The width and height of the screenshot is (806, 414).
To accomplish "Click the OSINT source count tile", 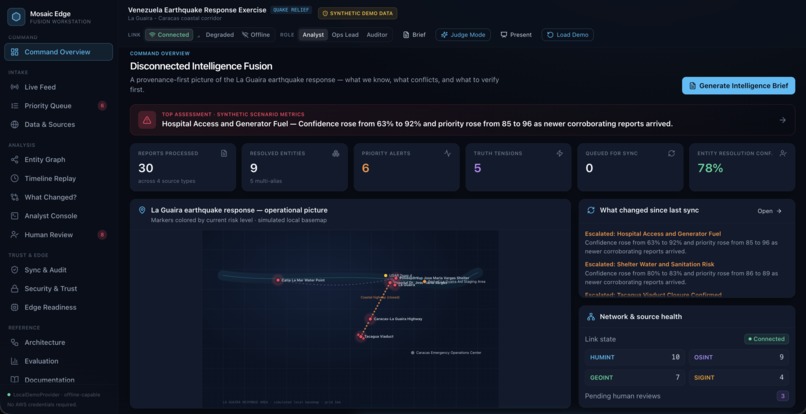I will click(x=739, y=357).
